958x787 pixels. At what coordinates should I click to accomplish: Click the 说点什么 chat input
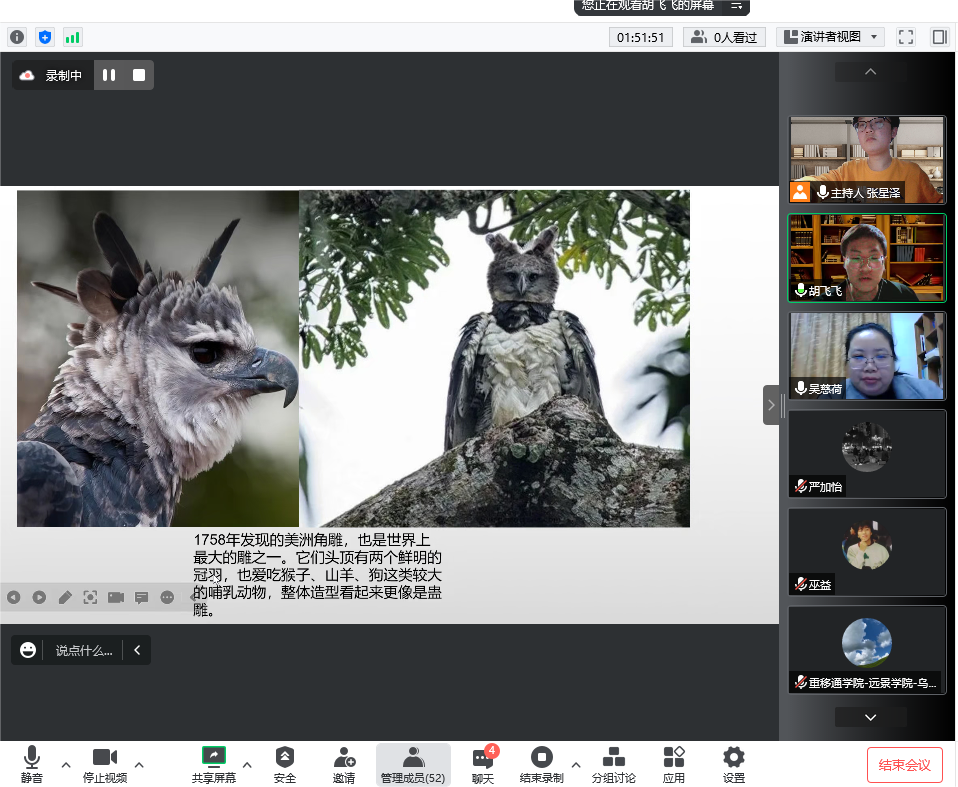click(x=84, y=650)
